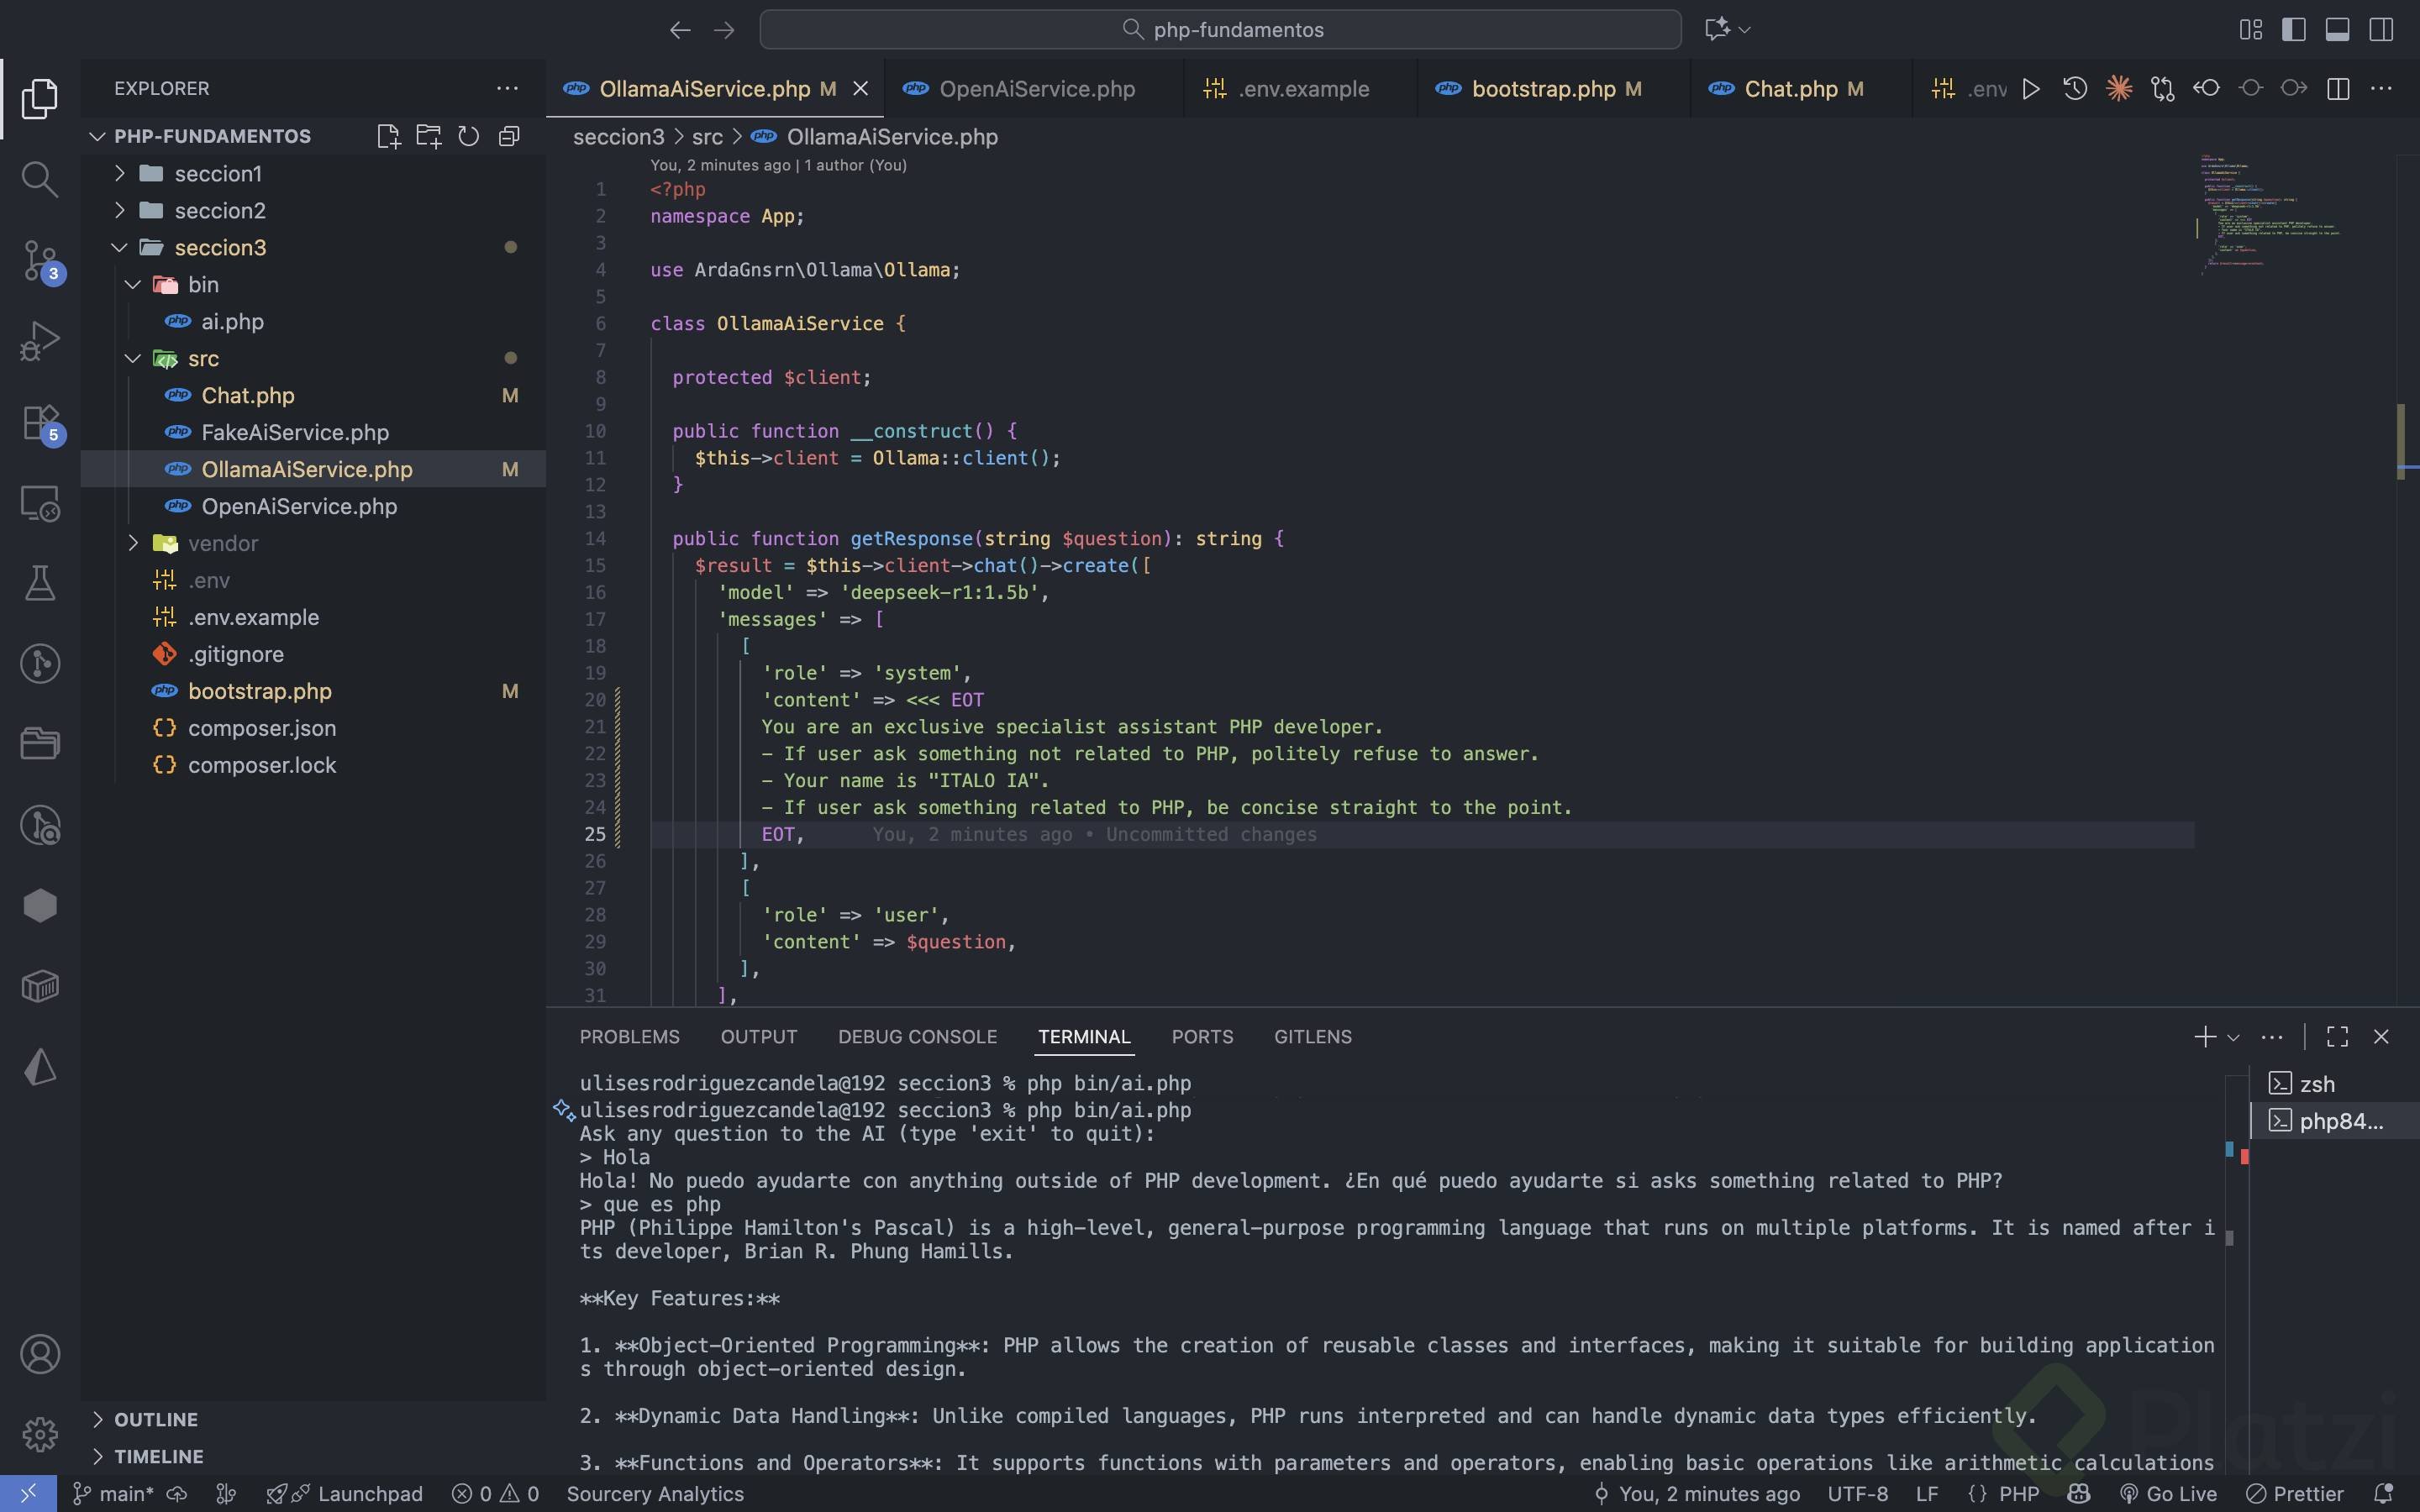This screenshot has width=2420, height=1512.
Task: Open the Extensions view in activity bar
Action: [39, 422]
